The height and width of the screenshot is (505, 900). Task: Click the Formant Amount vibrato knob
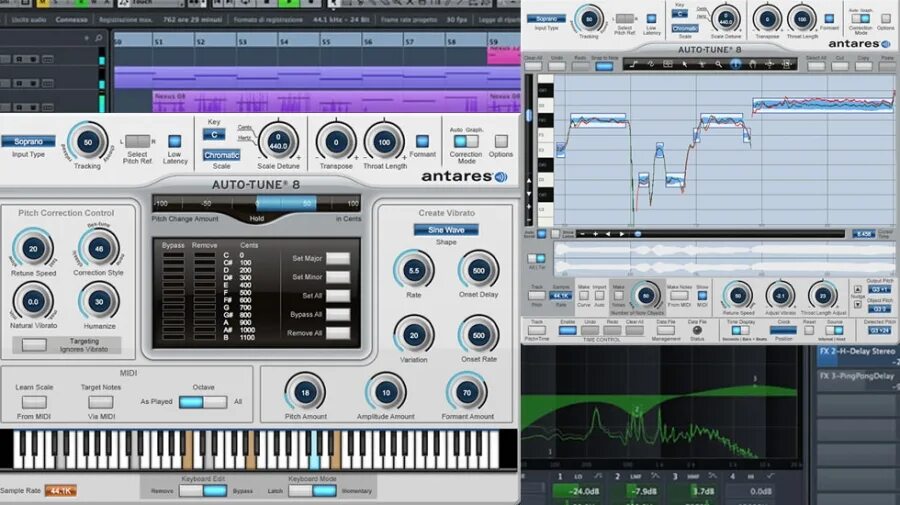pyautogui.click(x=467, y=393)
